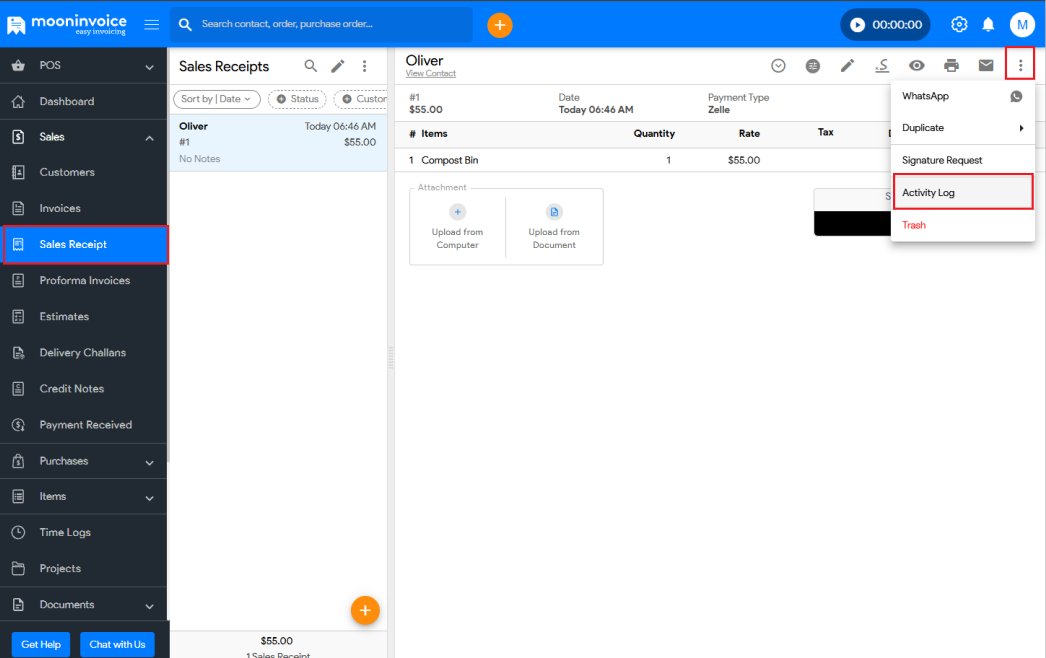Click the $55.00 rate cell
1046x658 pixels.
(744, 160)
